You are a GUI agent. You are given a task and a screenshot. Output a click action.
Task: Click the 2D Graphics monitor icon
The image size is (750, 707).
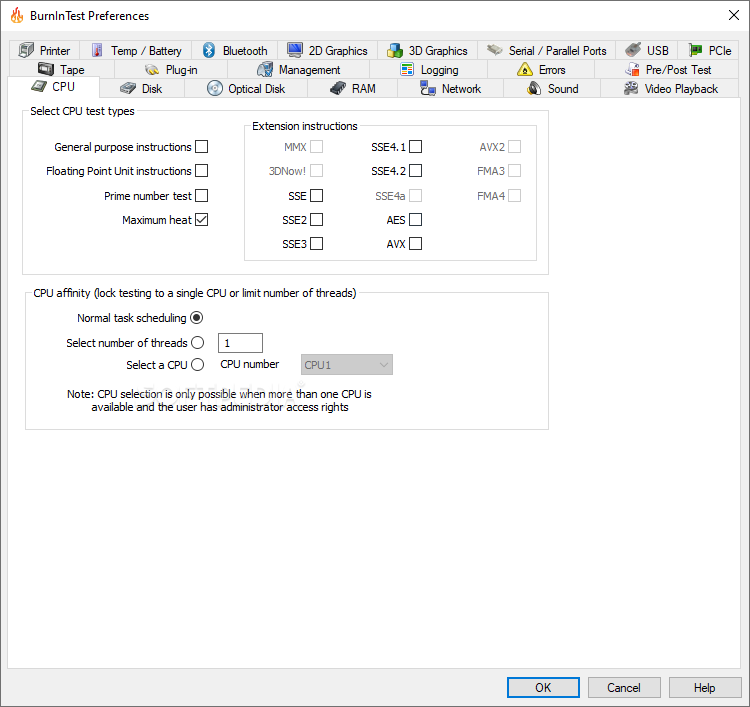click(295, 50)
